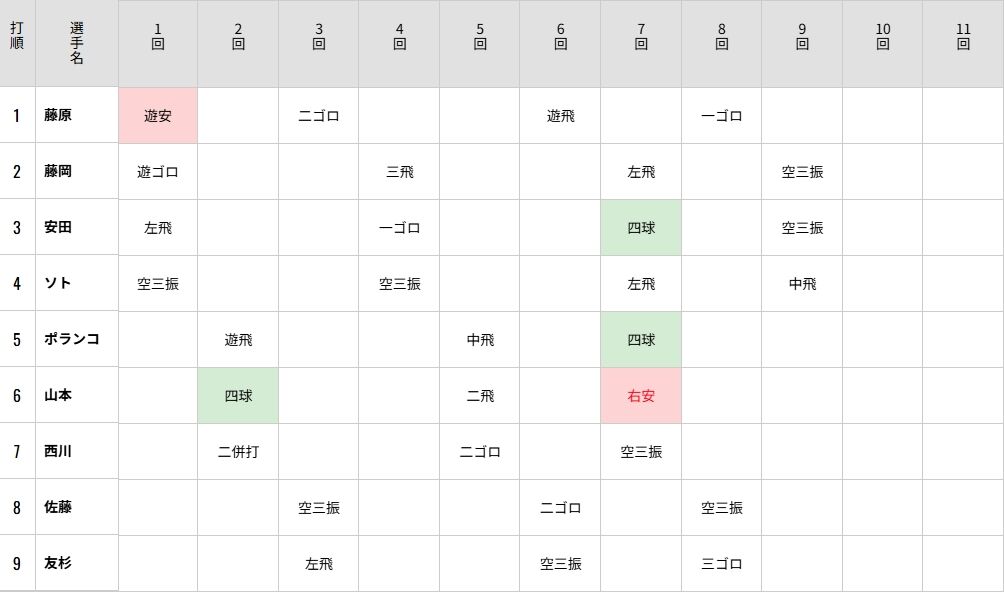Click the 選手名 column header
The height and width of the screenshot is (592, 1004).
point(77,43)
